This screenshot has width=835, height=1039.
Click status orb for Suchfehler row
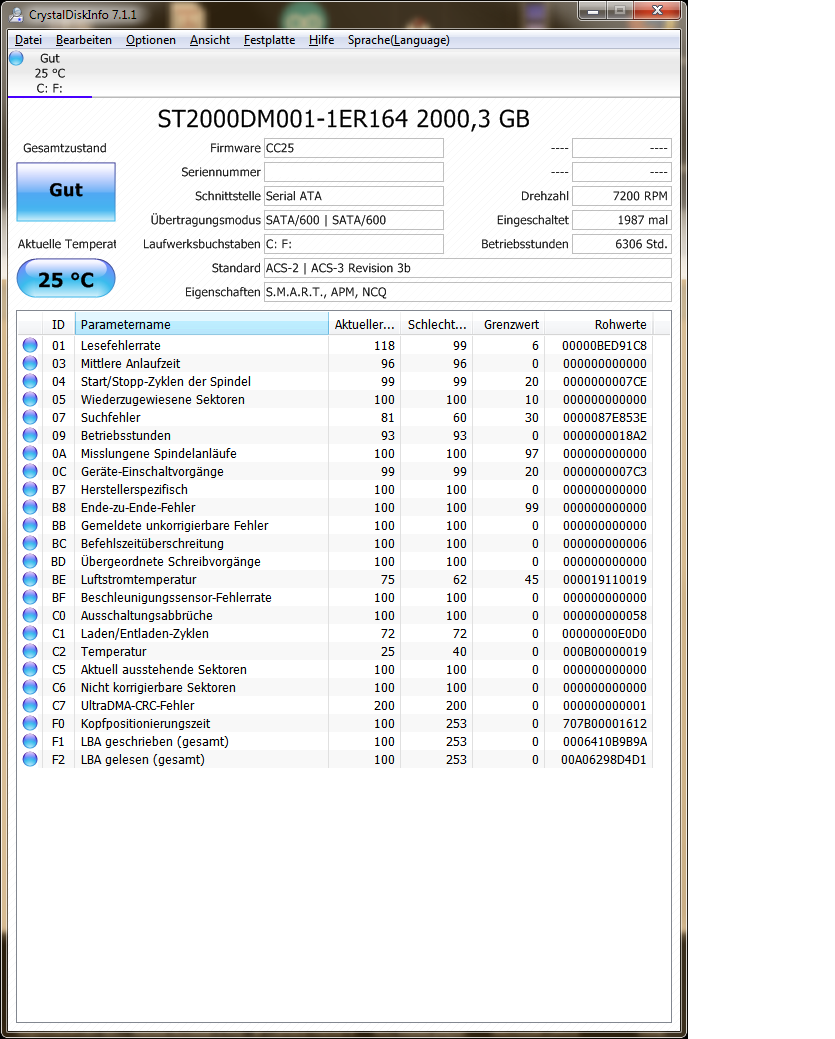click(30, 417)
